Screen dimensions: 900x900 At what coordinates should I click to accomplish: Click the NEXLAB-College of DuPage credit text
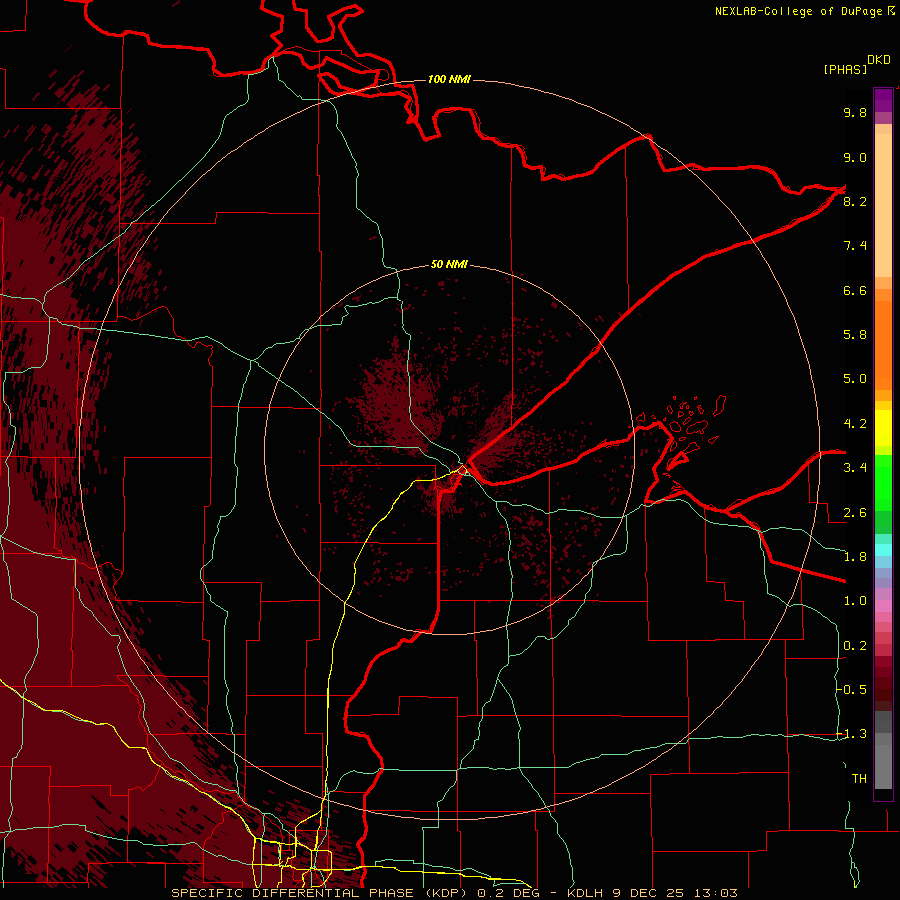click(799, 11)
